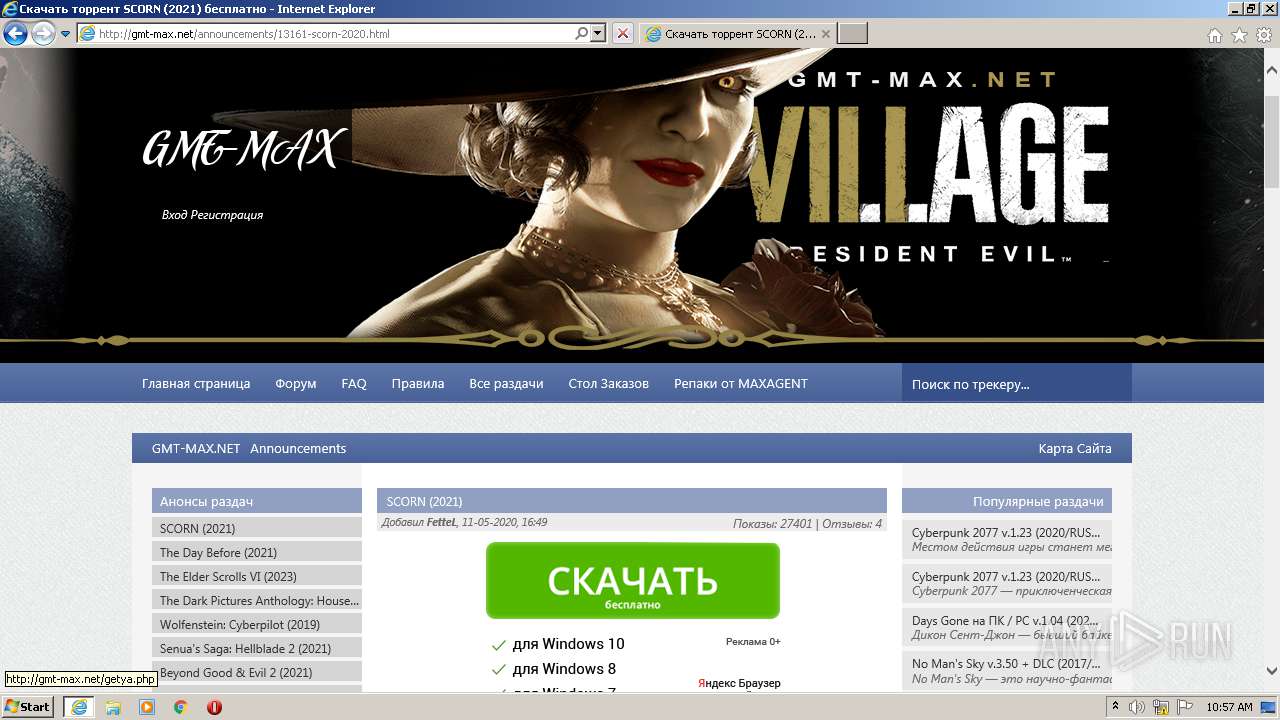Open the recent pages dropdown arrow
The width and height of the screenshot is (1280, 720).
[66, 34]
